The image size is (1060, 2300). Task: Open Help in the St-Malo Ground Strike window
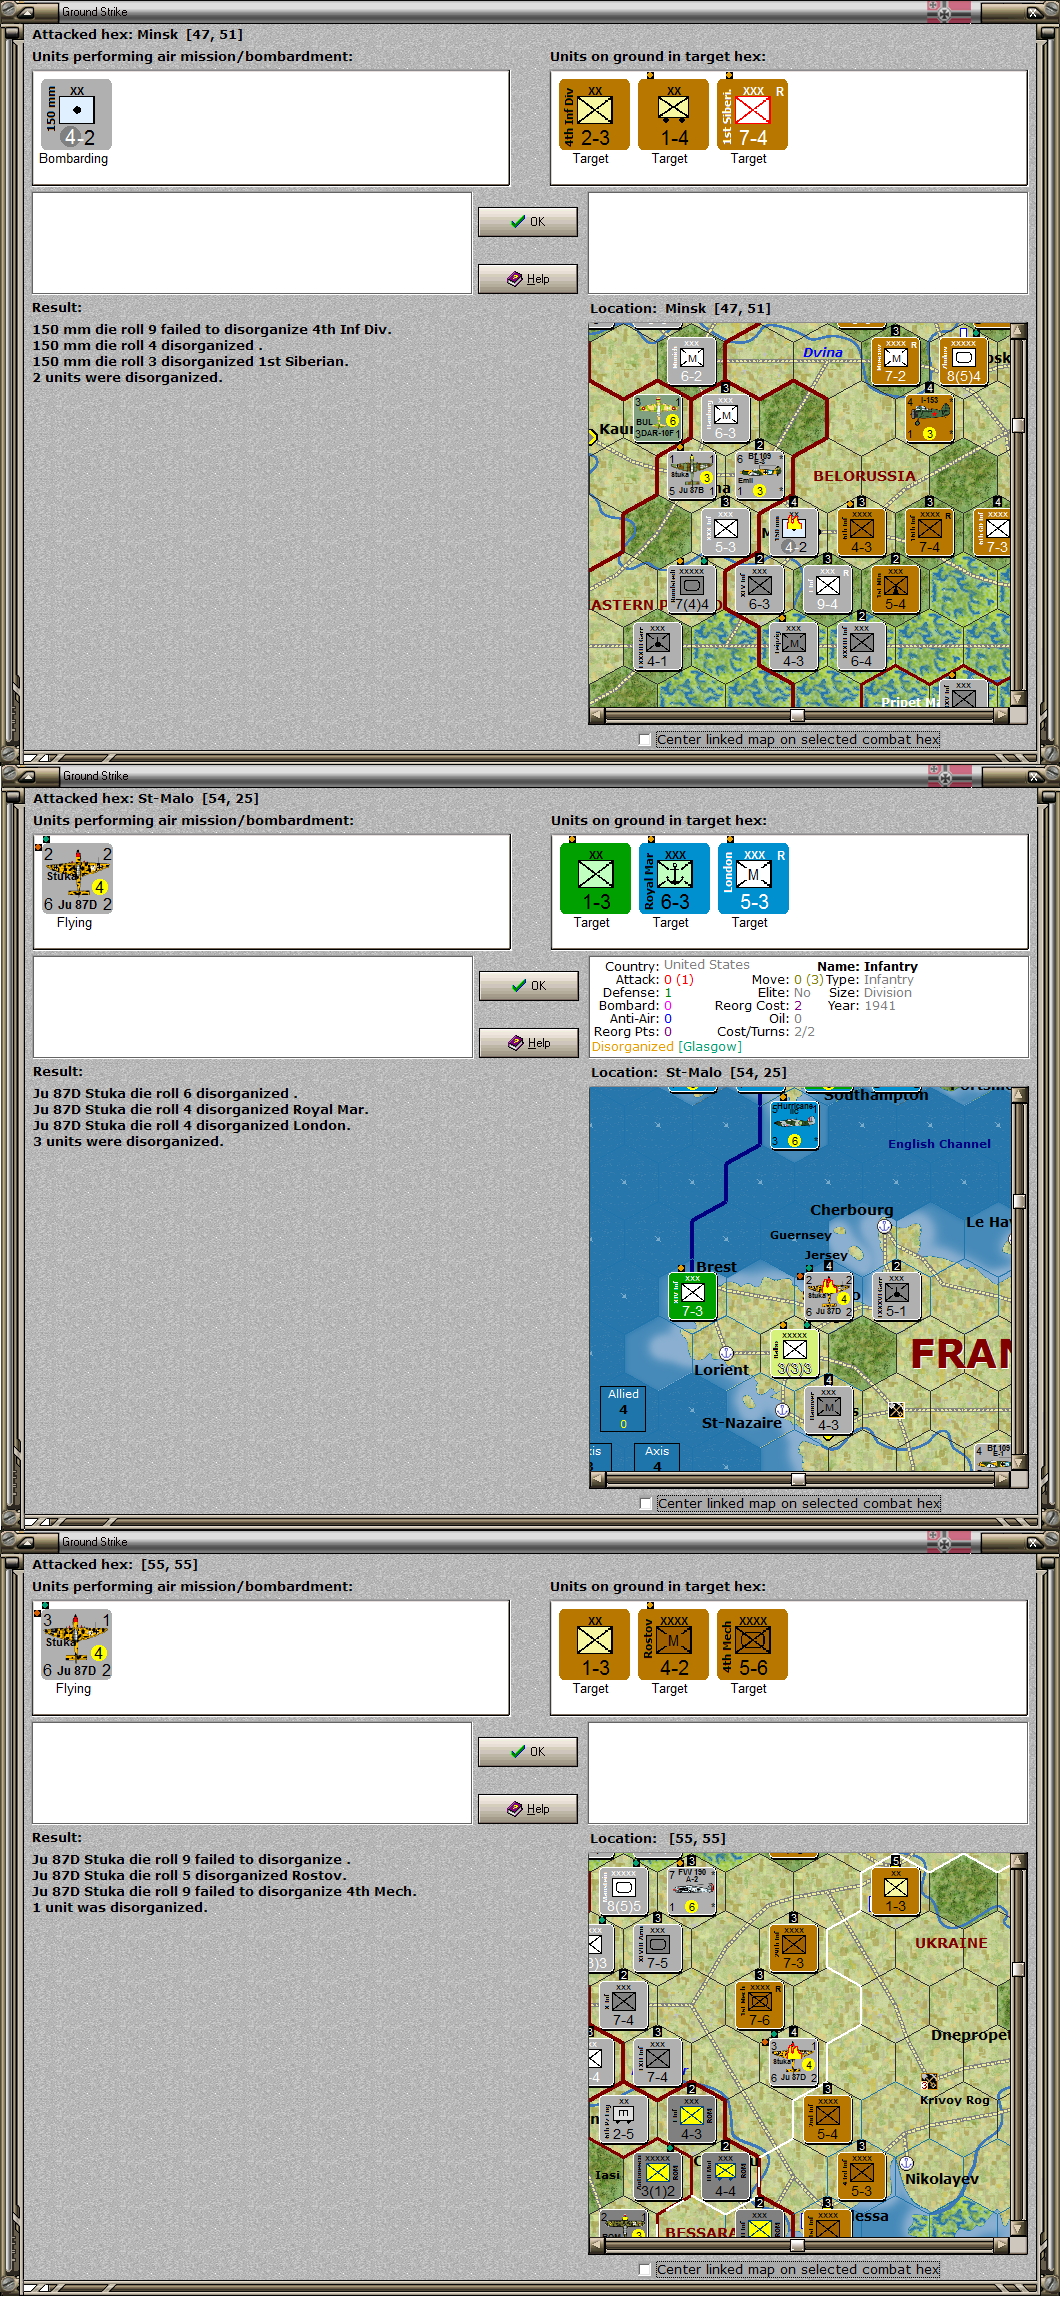(529, 1043)
